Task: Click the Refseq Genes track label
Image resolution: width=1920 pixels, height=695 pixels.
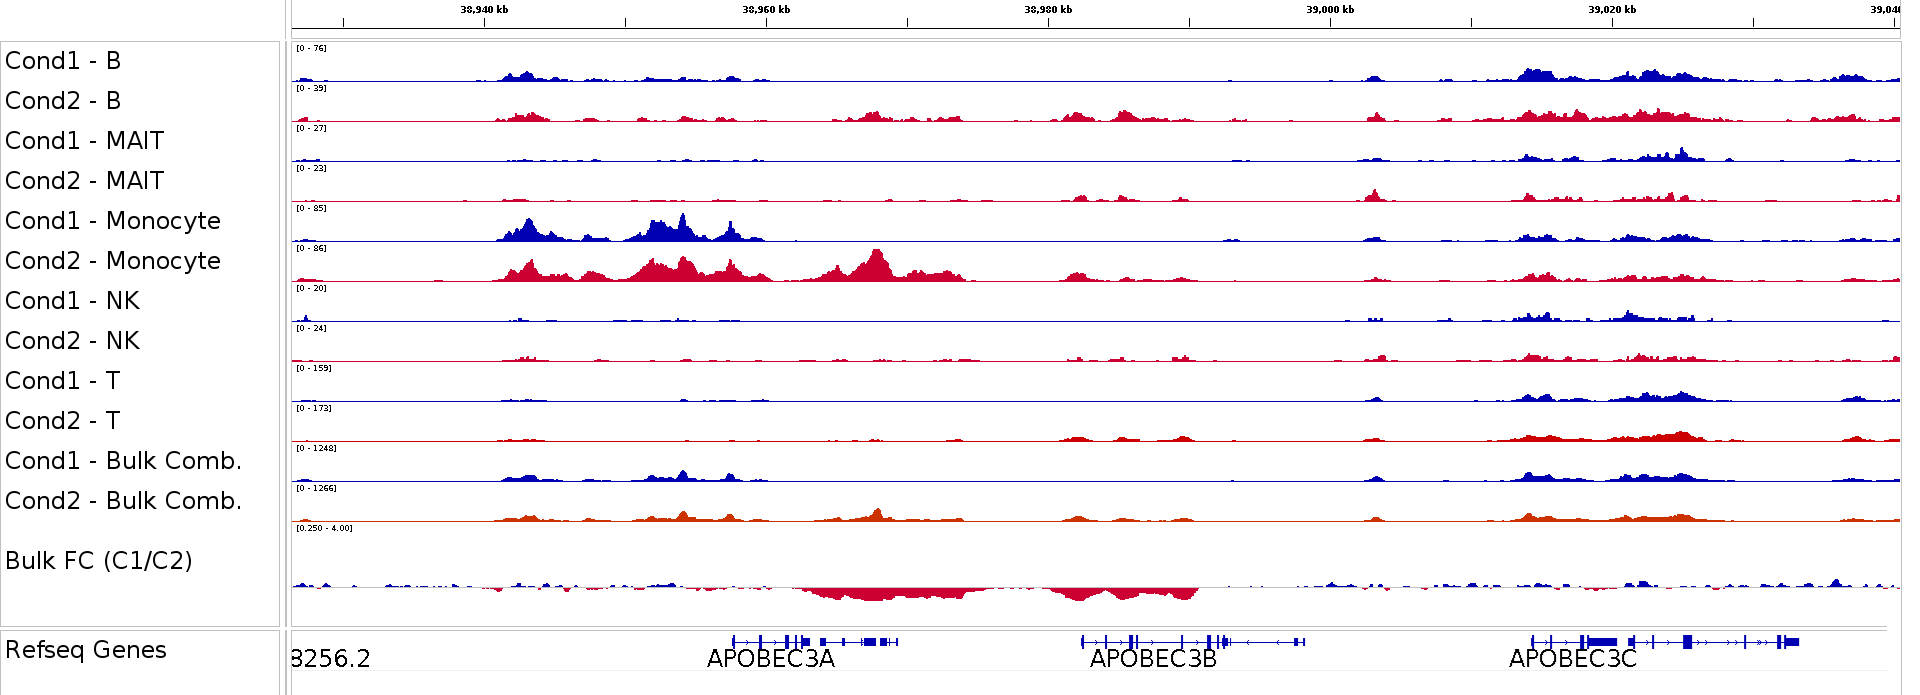Action: point(85,650)
